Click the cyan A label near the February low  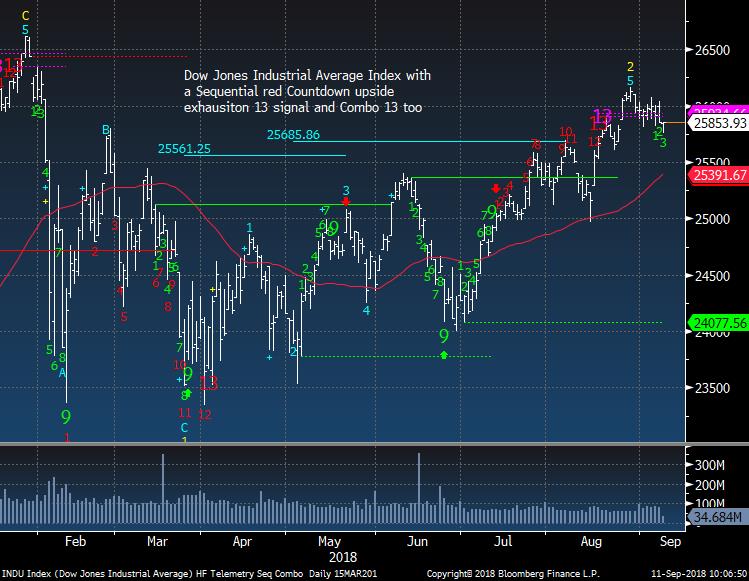click(62, 373)
